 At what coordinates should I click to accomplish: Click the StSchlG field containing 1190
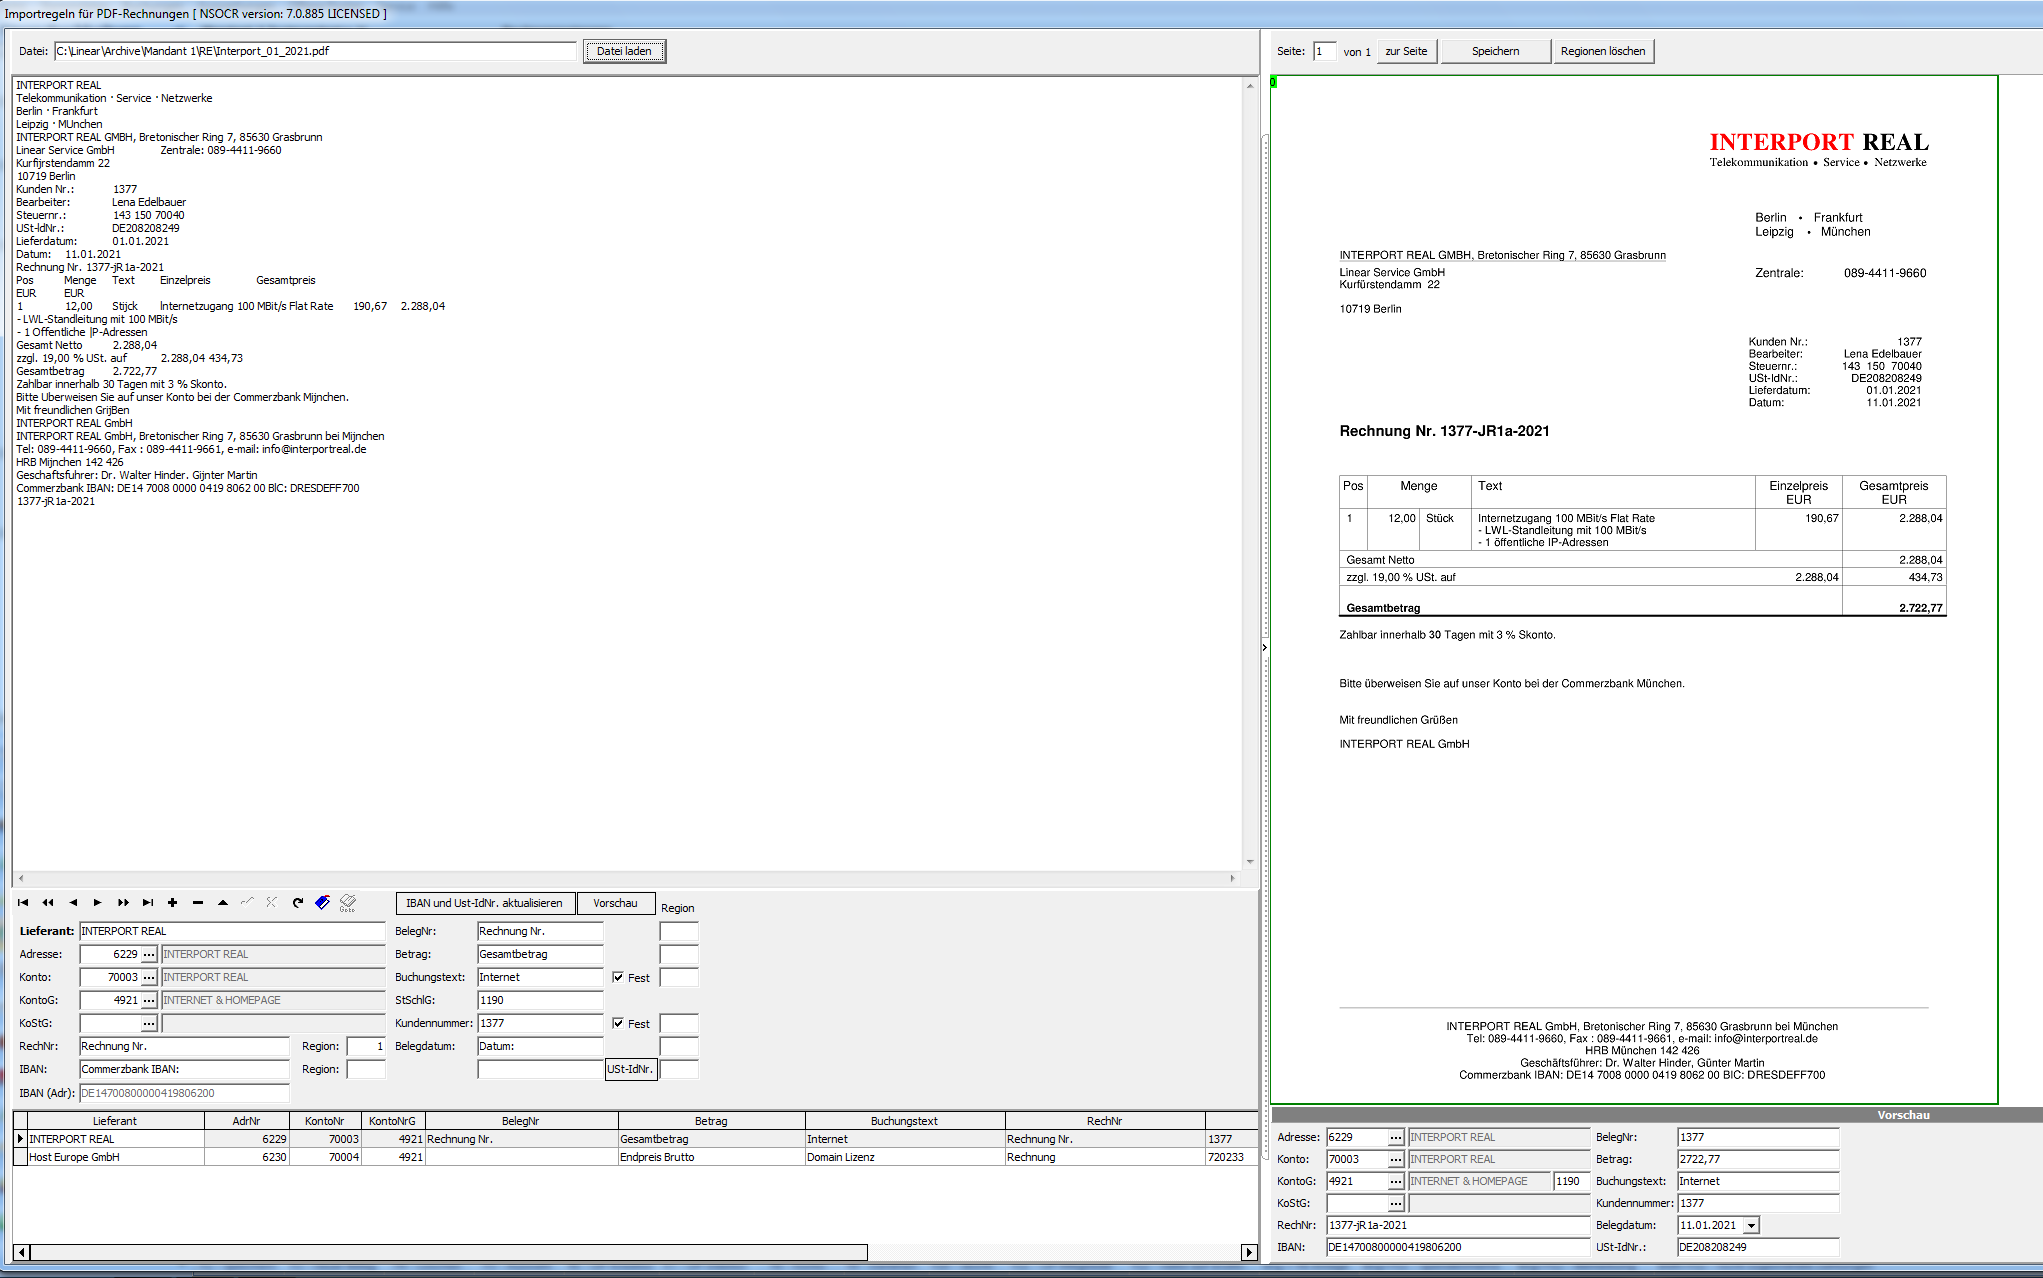coord(540,1000)
